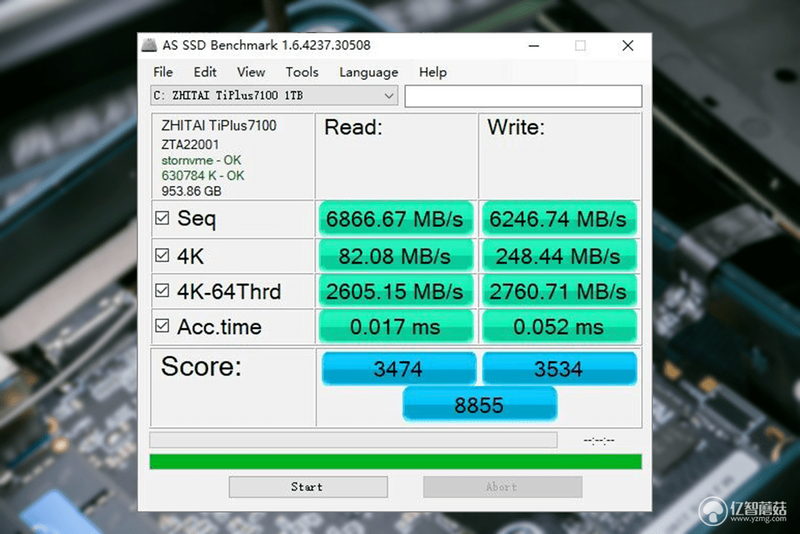Toggle the Acc.time test checkbox
Viewport: 800px width, 534px height.
click(162, 326)
